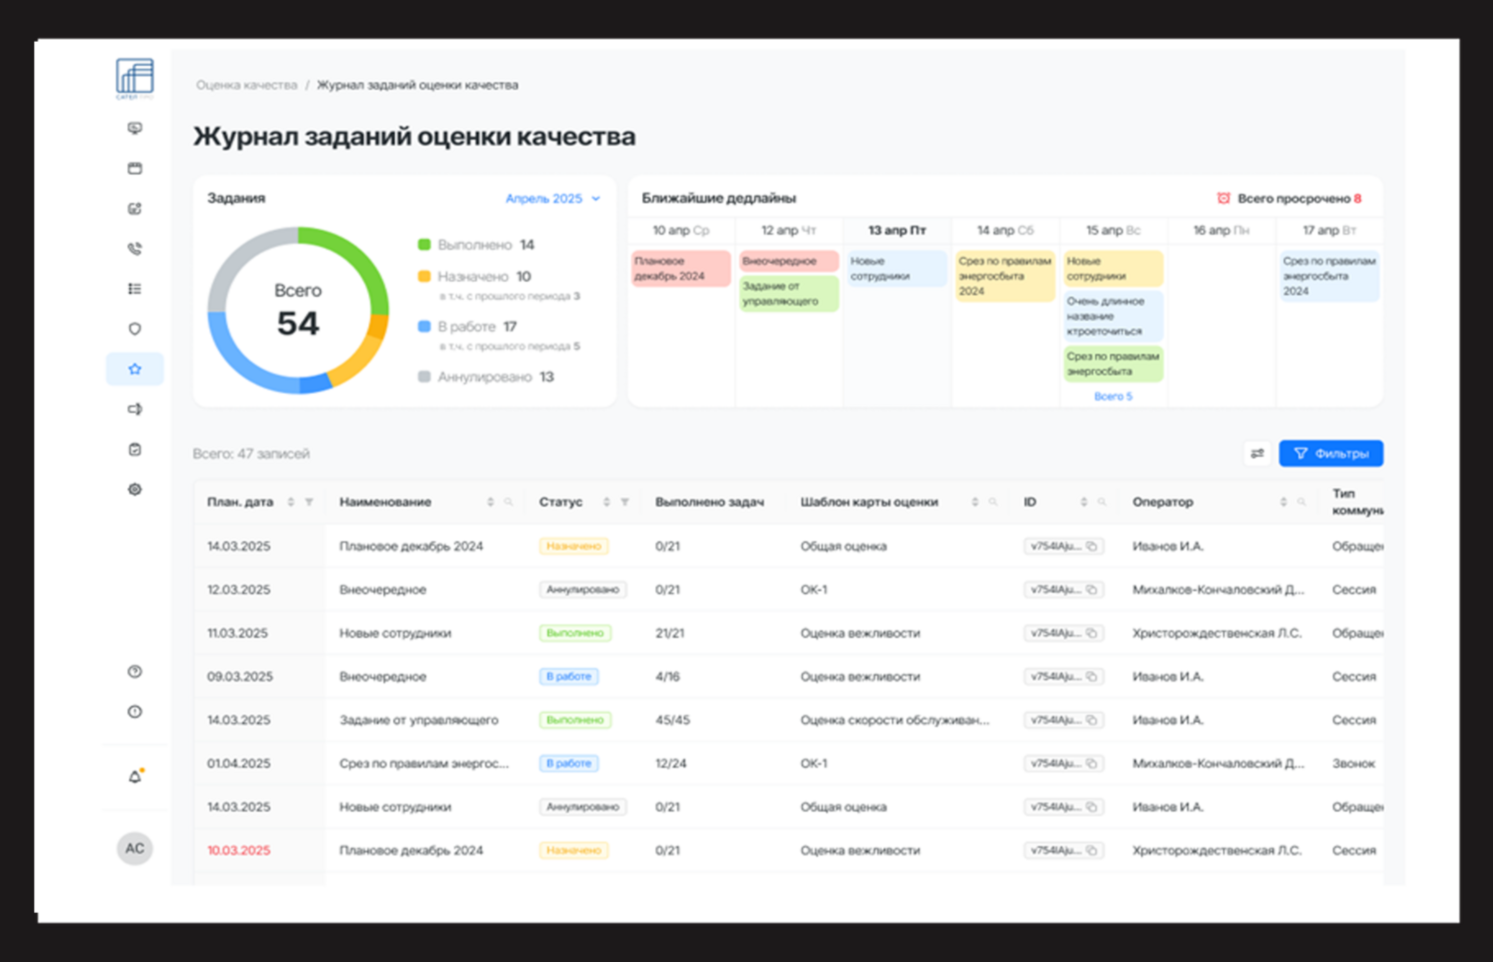This screenshot has height=962, width=1493.
Task: Click the list icon in sidebar
Action: pyautogui.click(x=135, y=289)
